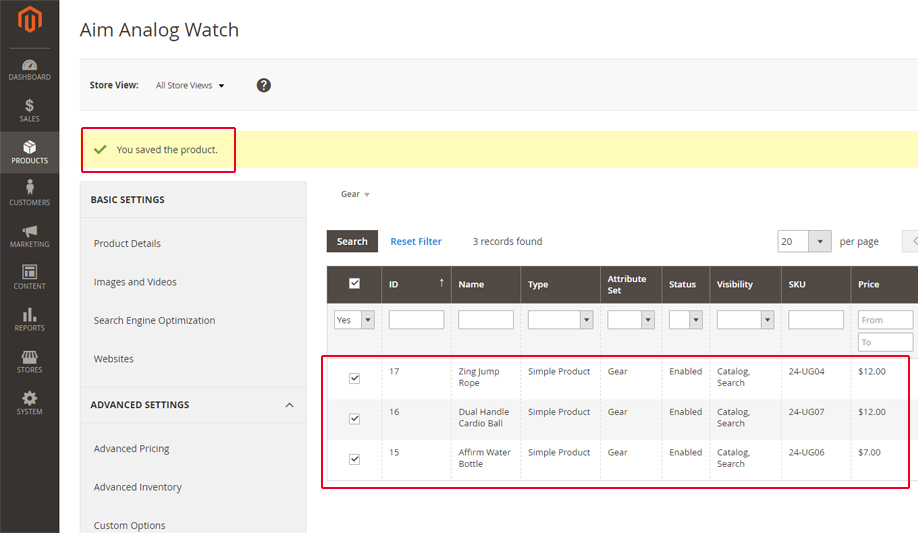Focus the Price From input field
Screen dimensions: 918x533
point(885,320)
